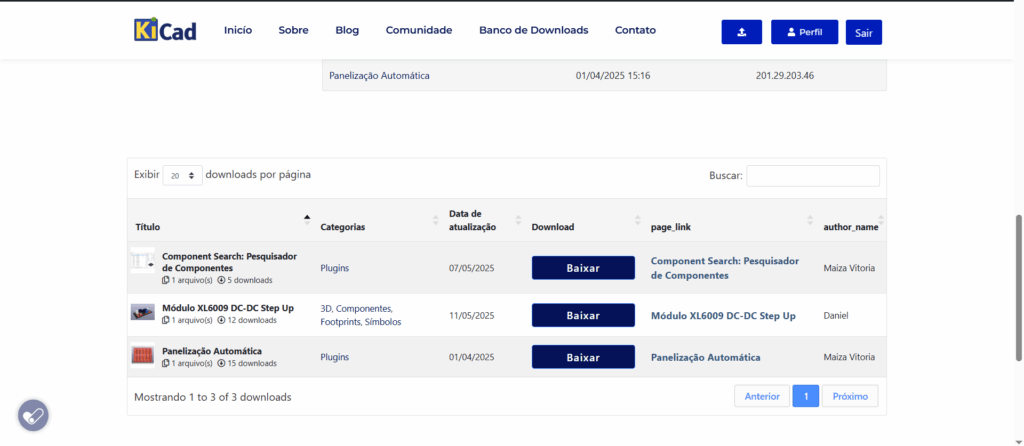Click the upload icon button
This screenshot has width=1024, height=446.
741,32
